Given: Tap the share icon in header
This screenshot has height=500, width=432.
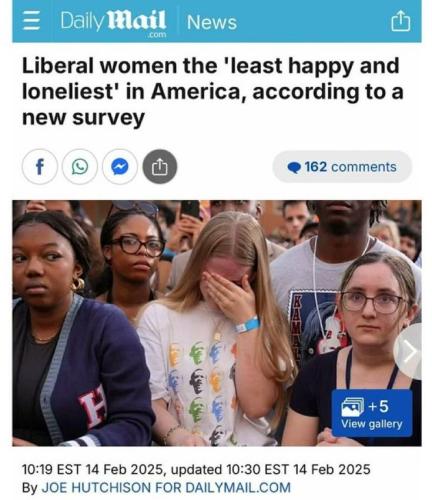Looking at the screenshot, I should click(x=400, y=21).
